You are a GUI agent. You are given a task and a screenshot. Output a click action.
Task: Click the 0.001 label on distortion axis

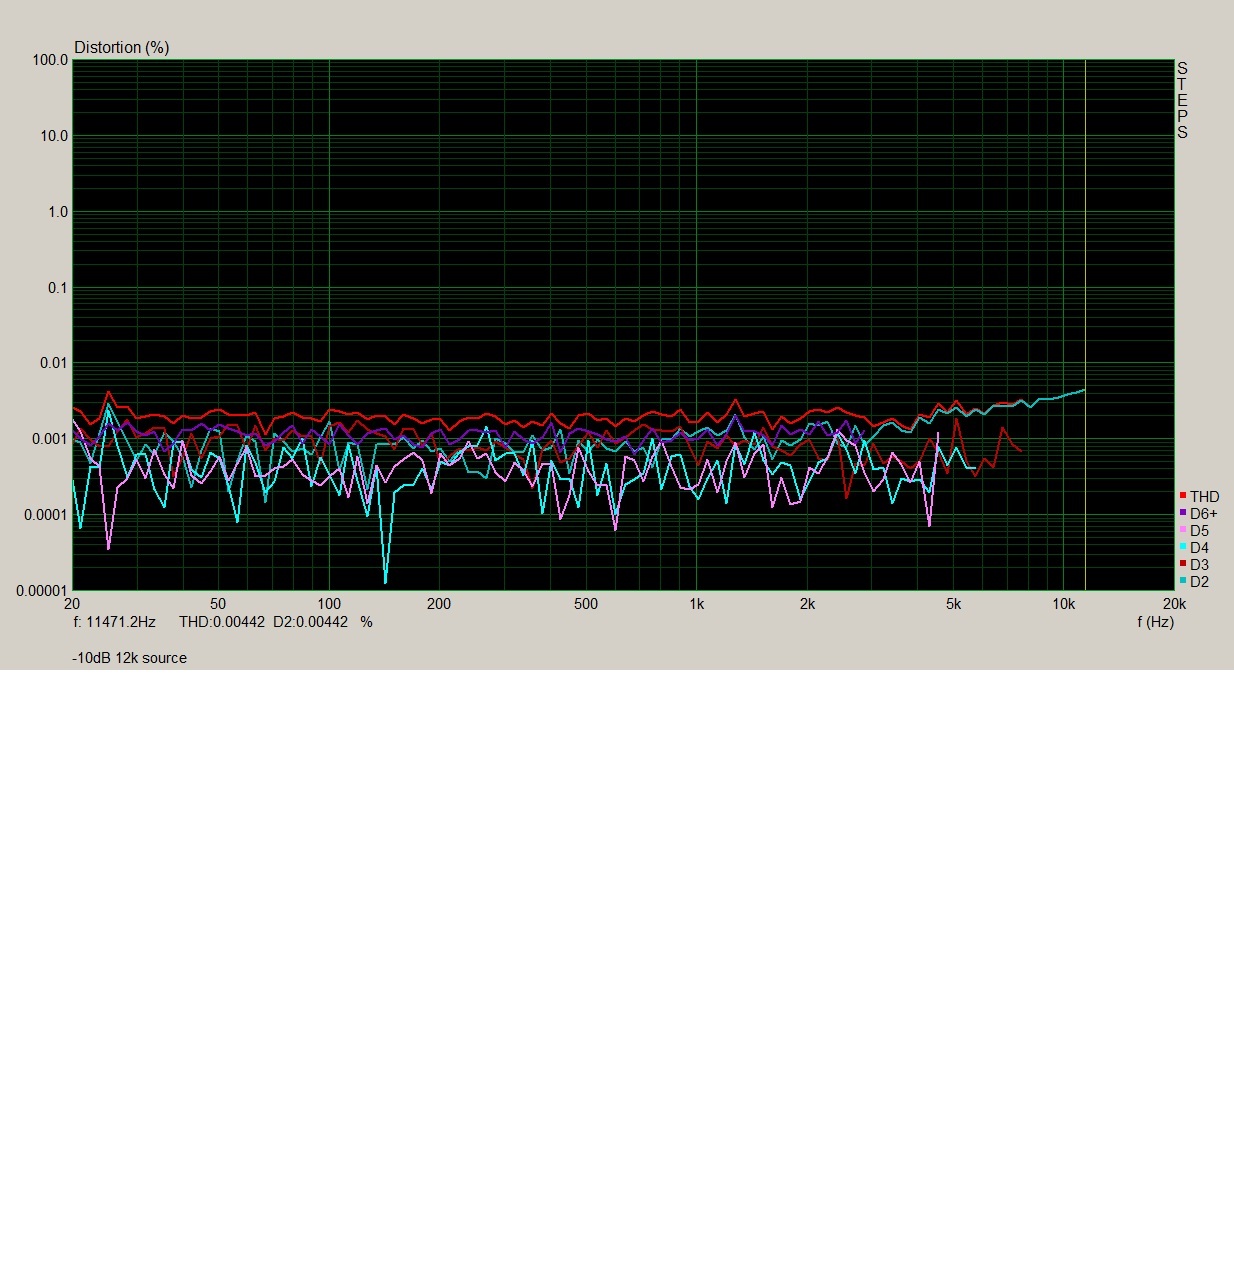[x=50, y=439]
